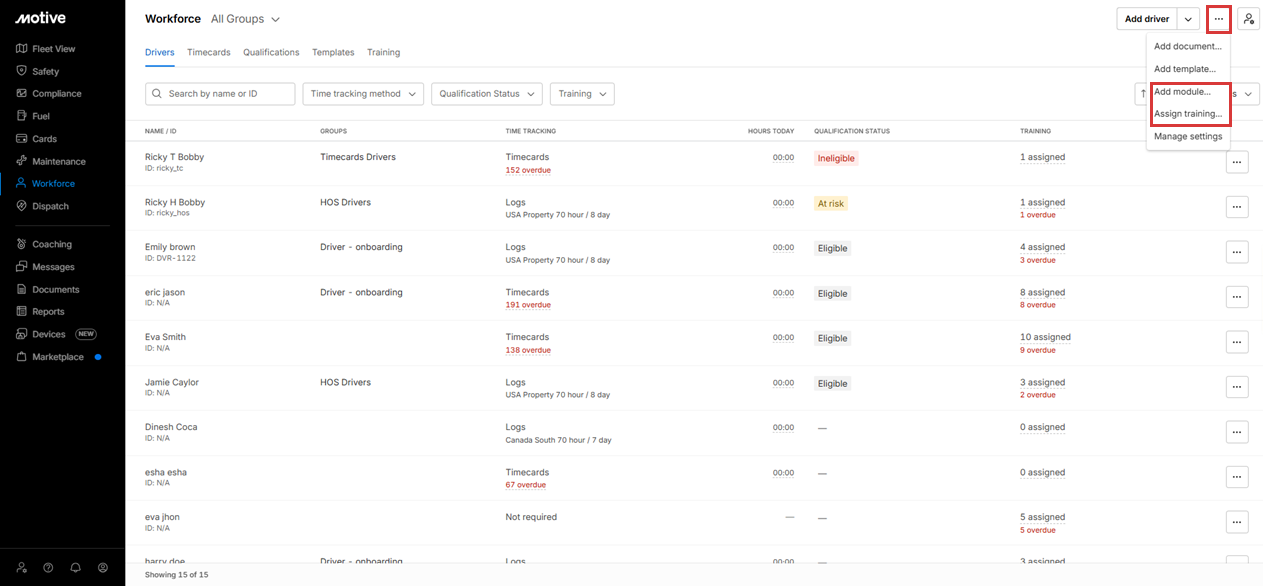The width and height of the screenshot is (1263, 586).
Task: Select Assign training from the menu
Action: click(x=1187, y=114)
